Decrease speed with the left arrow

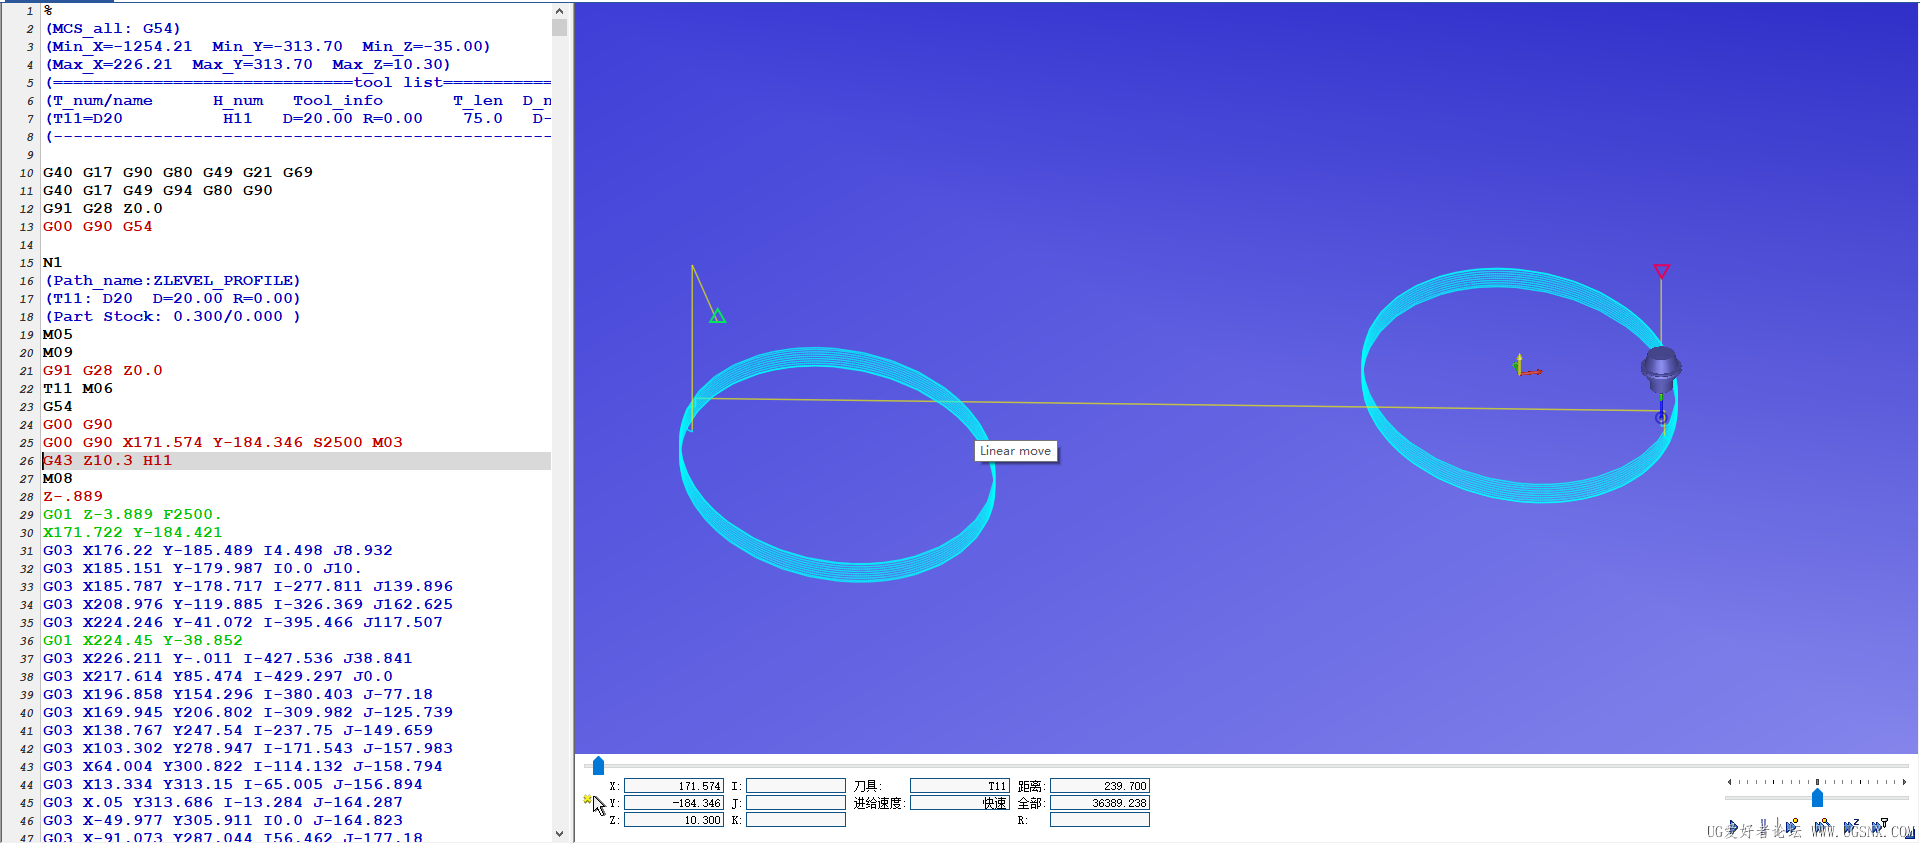tap(1729, 782)
